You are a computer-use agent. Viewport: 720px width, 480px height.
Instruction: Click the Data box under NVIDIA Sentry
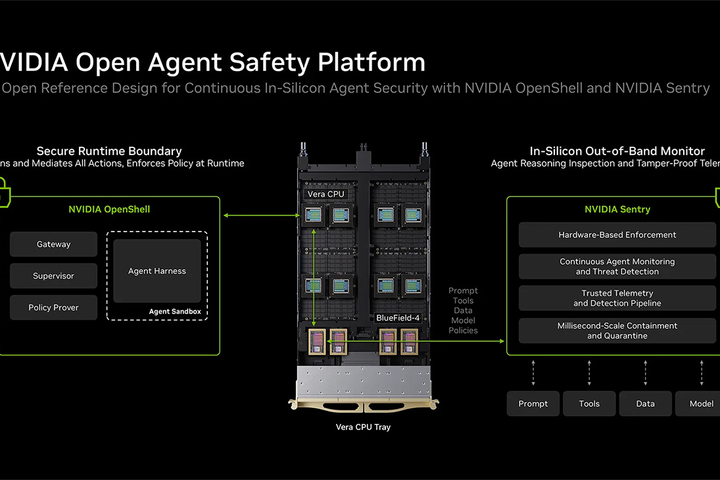tap(645, 404)
